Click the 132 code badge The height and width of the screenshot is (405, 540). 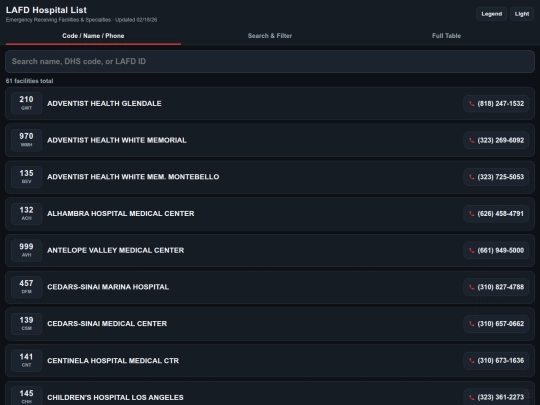(x=27, y=214)
